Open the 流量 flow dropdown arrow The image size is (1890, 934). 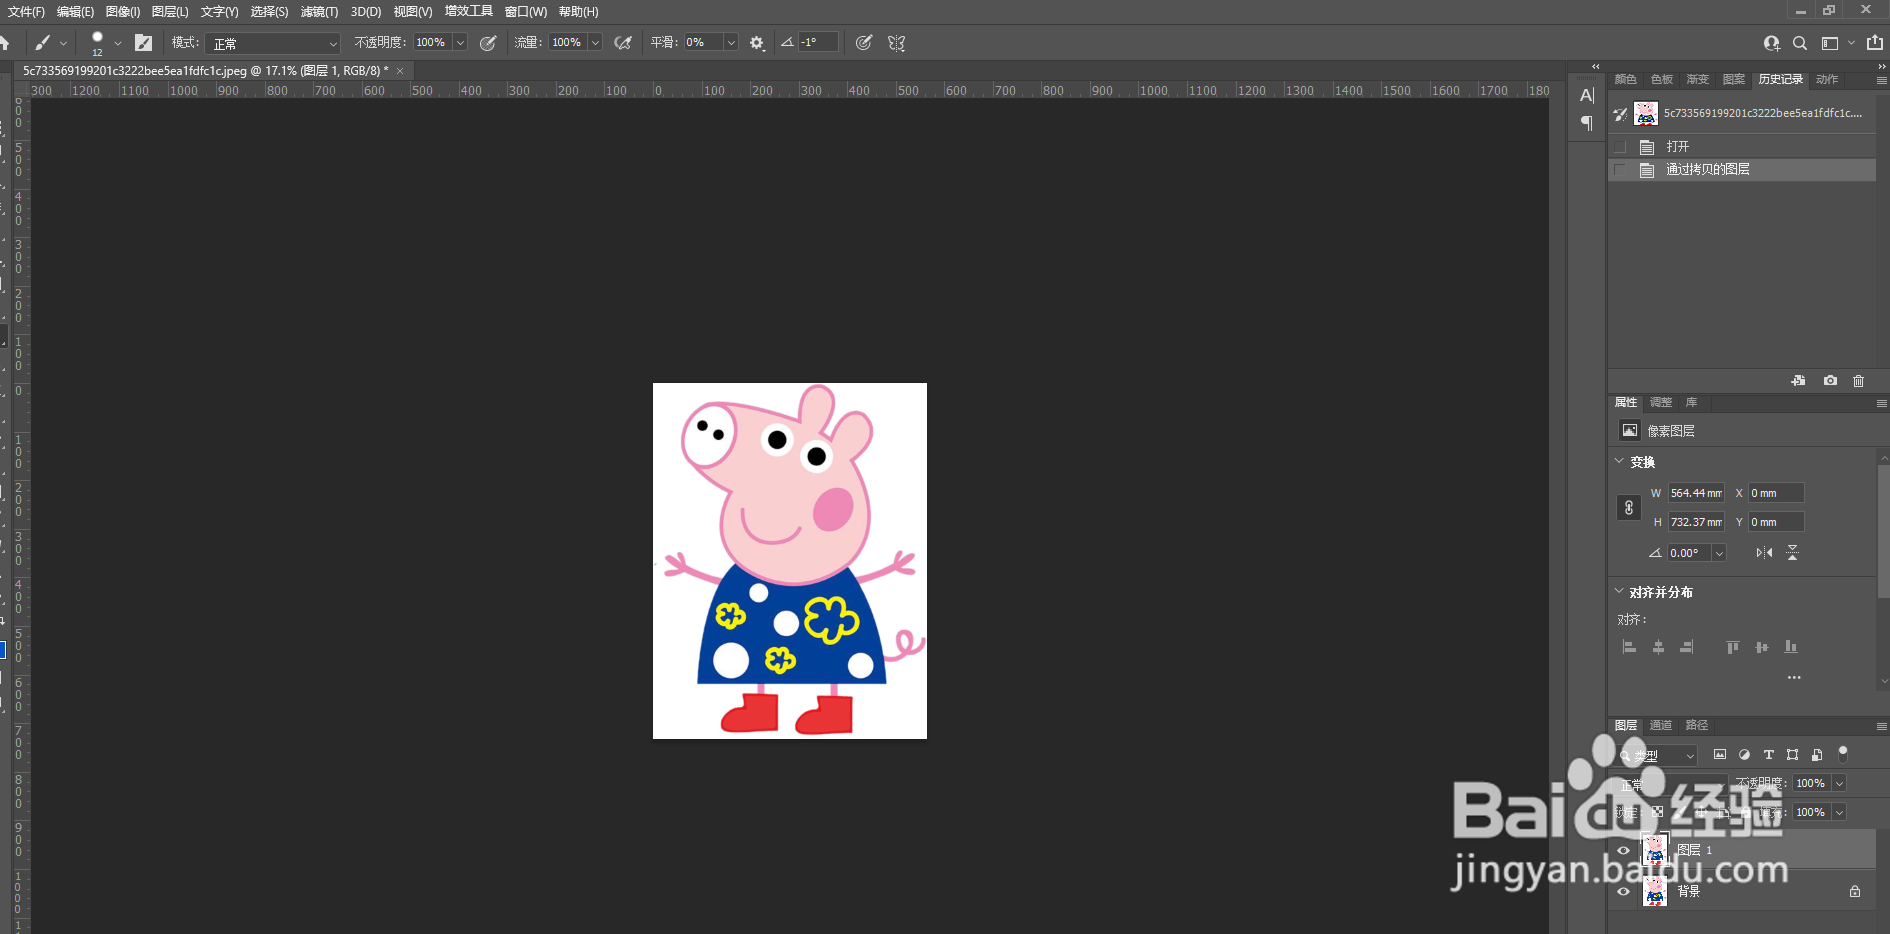595,43
